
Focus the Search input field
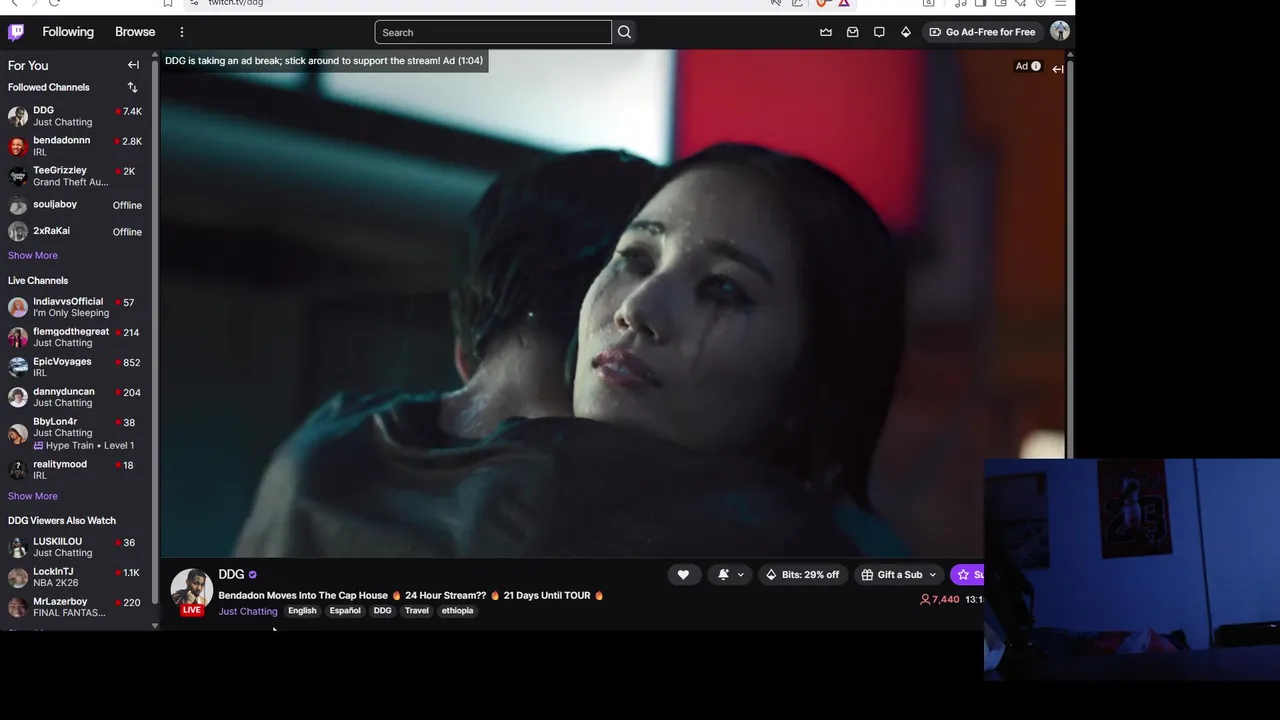pyautogui.click(x=493, y=32)
